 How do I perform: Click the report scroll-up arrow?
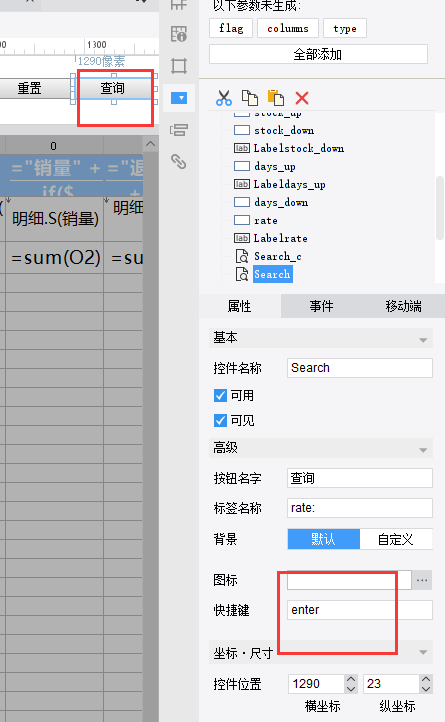tap(150, 144)
